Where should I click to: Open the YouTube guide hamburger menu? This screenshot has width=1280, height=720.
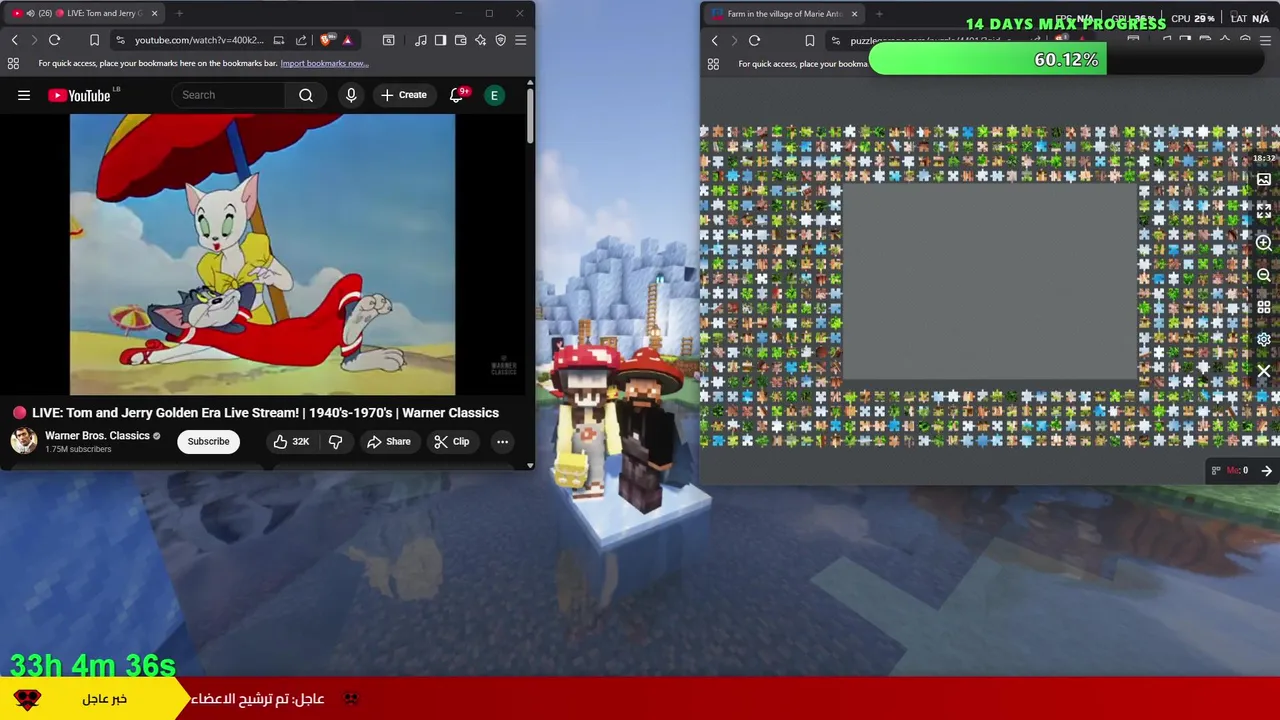(x=24, y=95)
